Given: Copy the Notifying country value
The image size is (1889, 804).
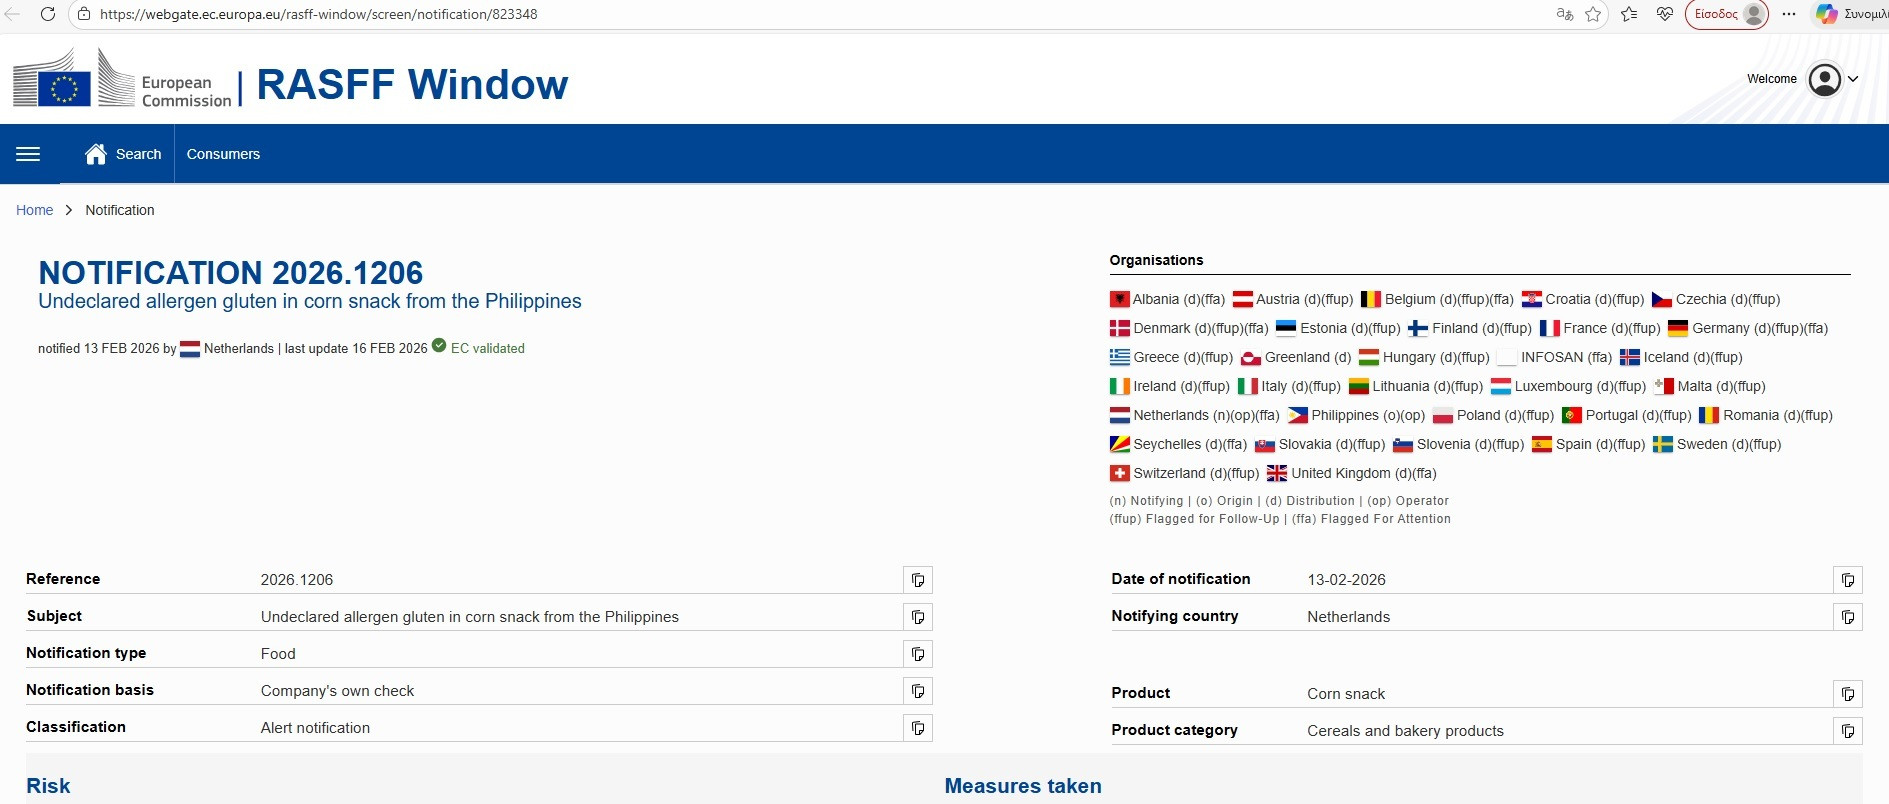Looking at the screenshot, I should point(1847,617).
